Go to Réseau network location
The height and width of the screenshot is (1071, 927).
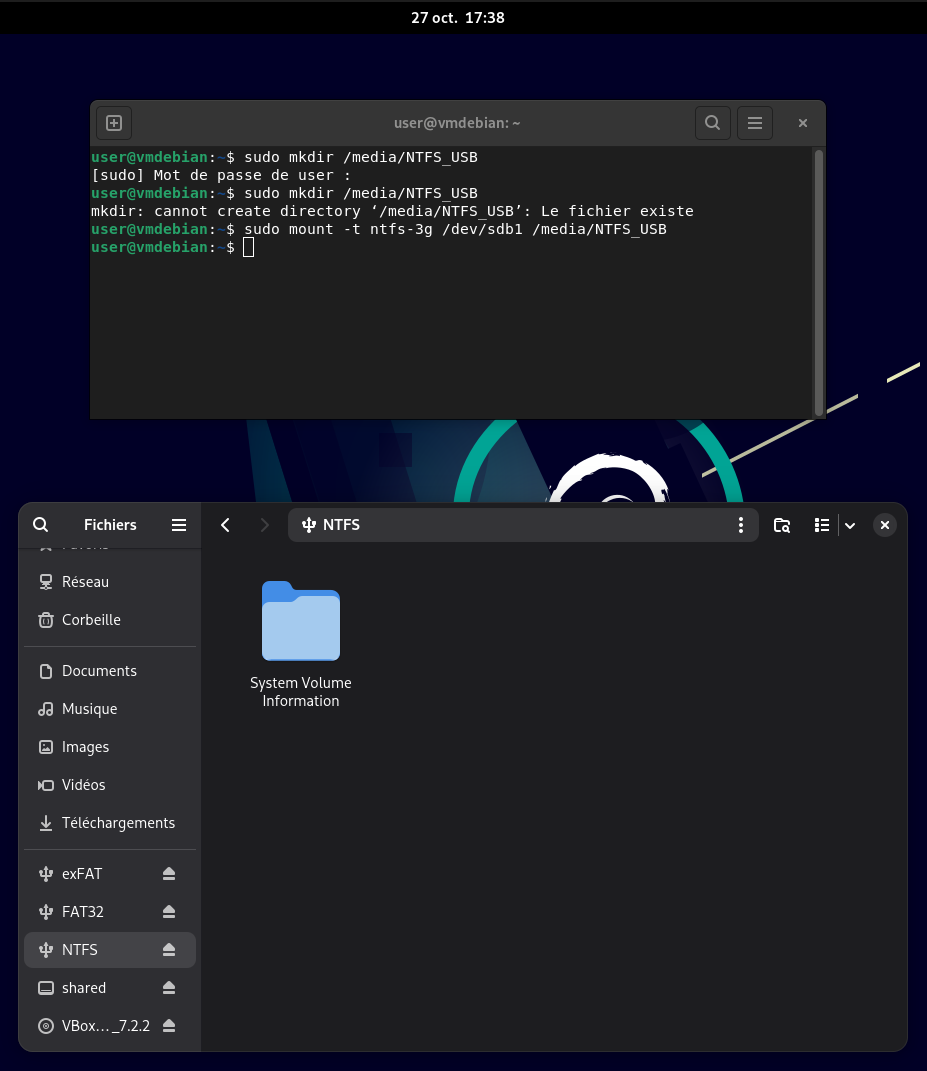(85, 582)
